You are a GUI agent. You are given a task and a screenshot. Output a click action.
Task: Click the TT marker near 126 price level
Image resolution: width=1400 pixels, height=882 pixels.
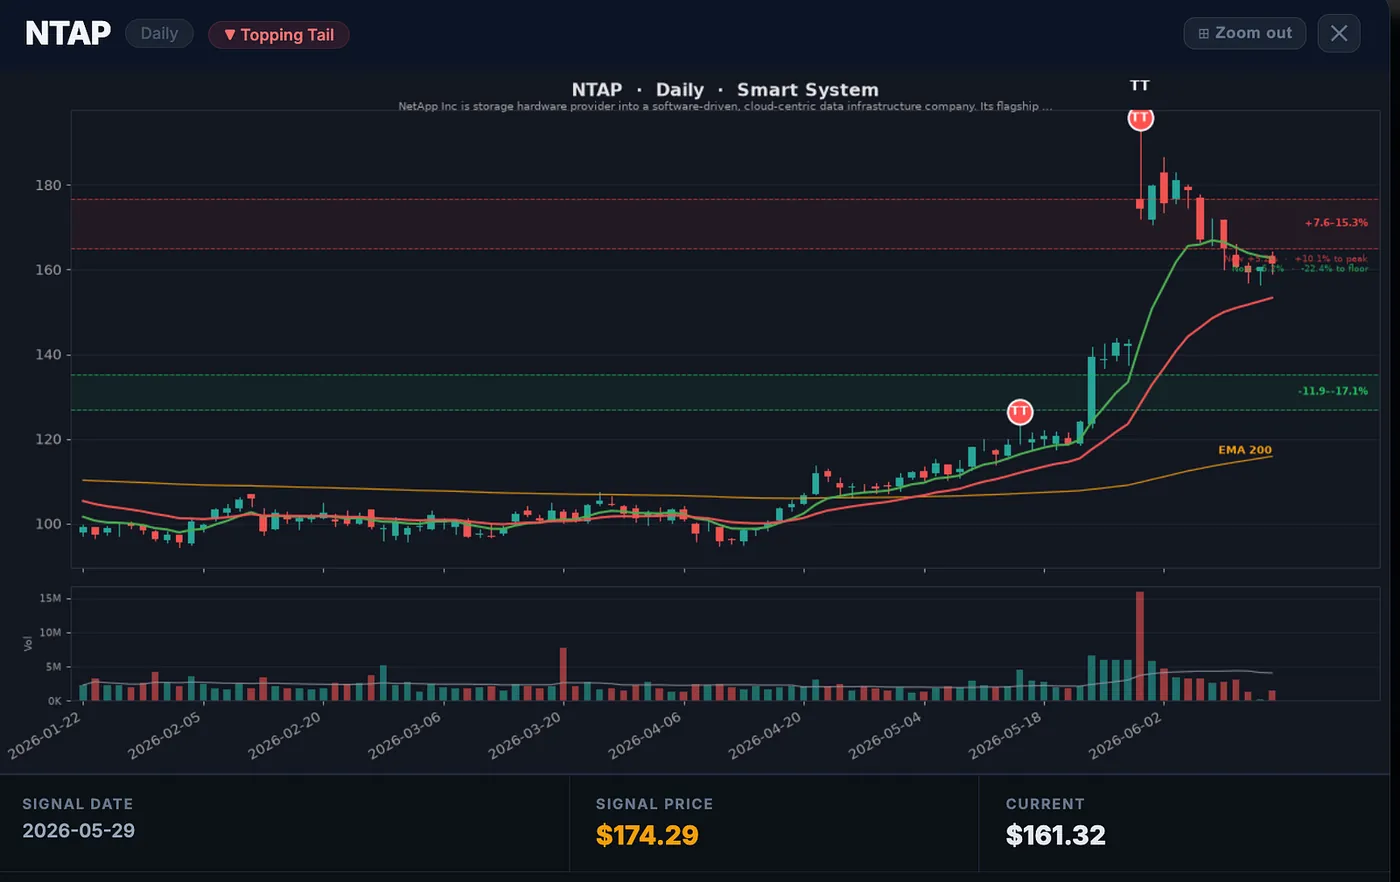pyautogui.click(x=1019, y=411)
